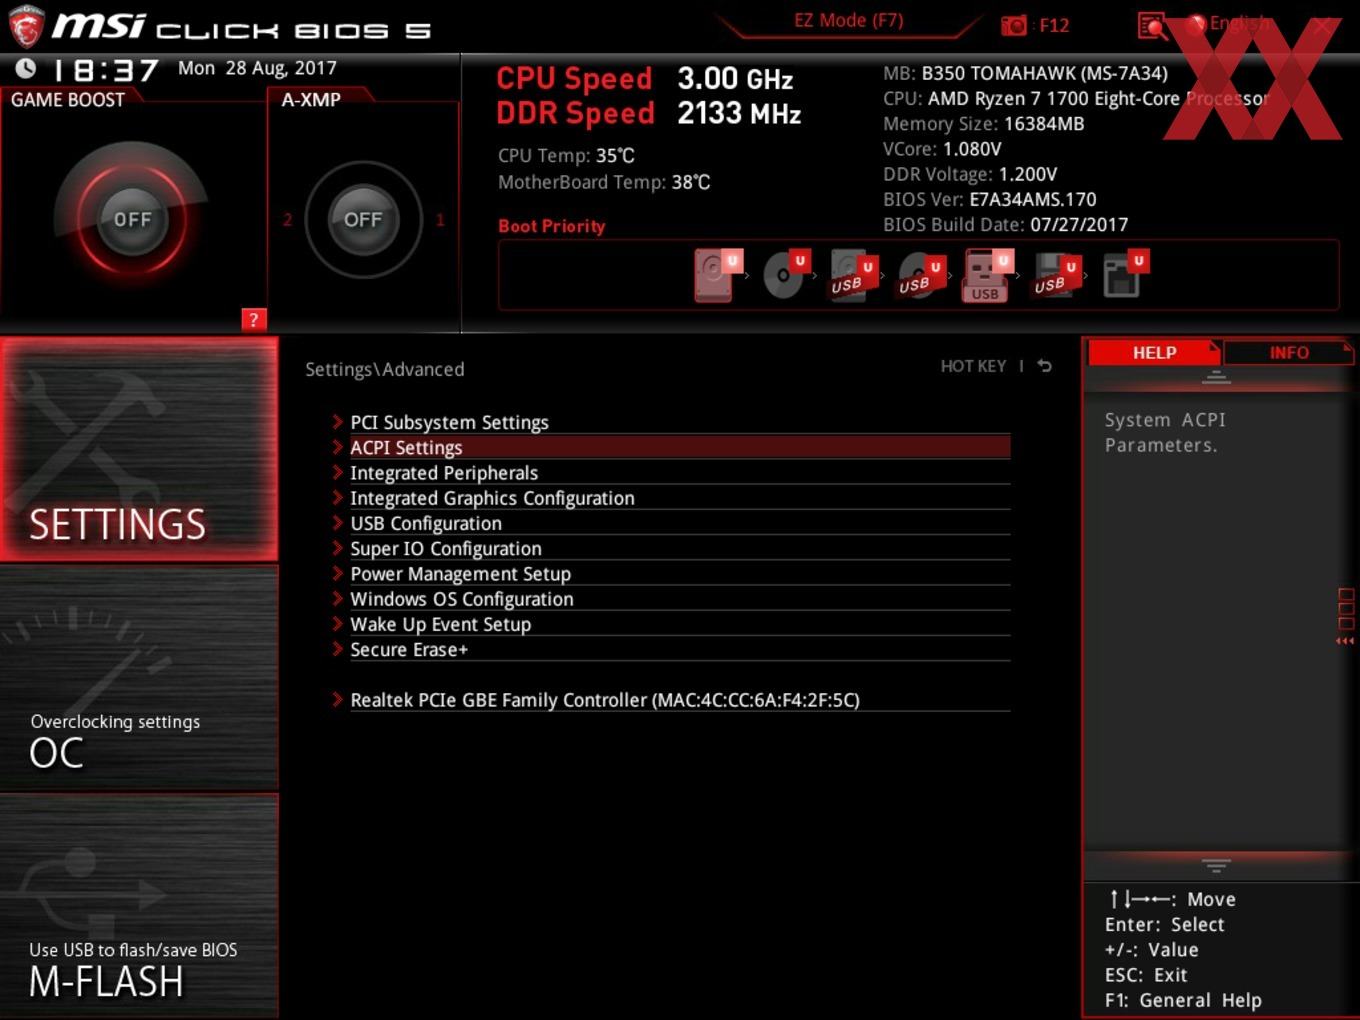
Task: Click the clock icon beside the time
Action: pyautogui.click(x=26, y=68)
